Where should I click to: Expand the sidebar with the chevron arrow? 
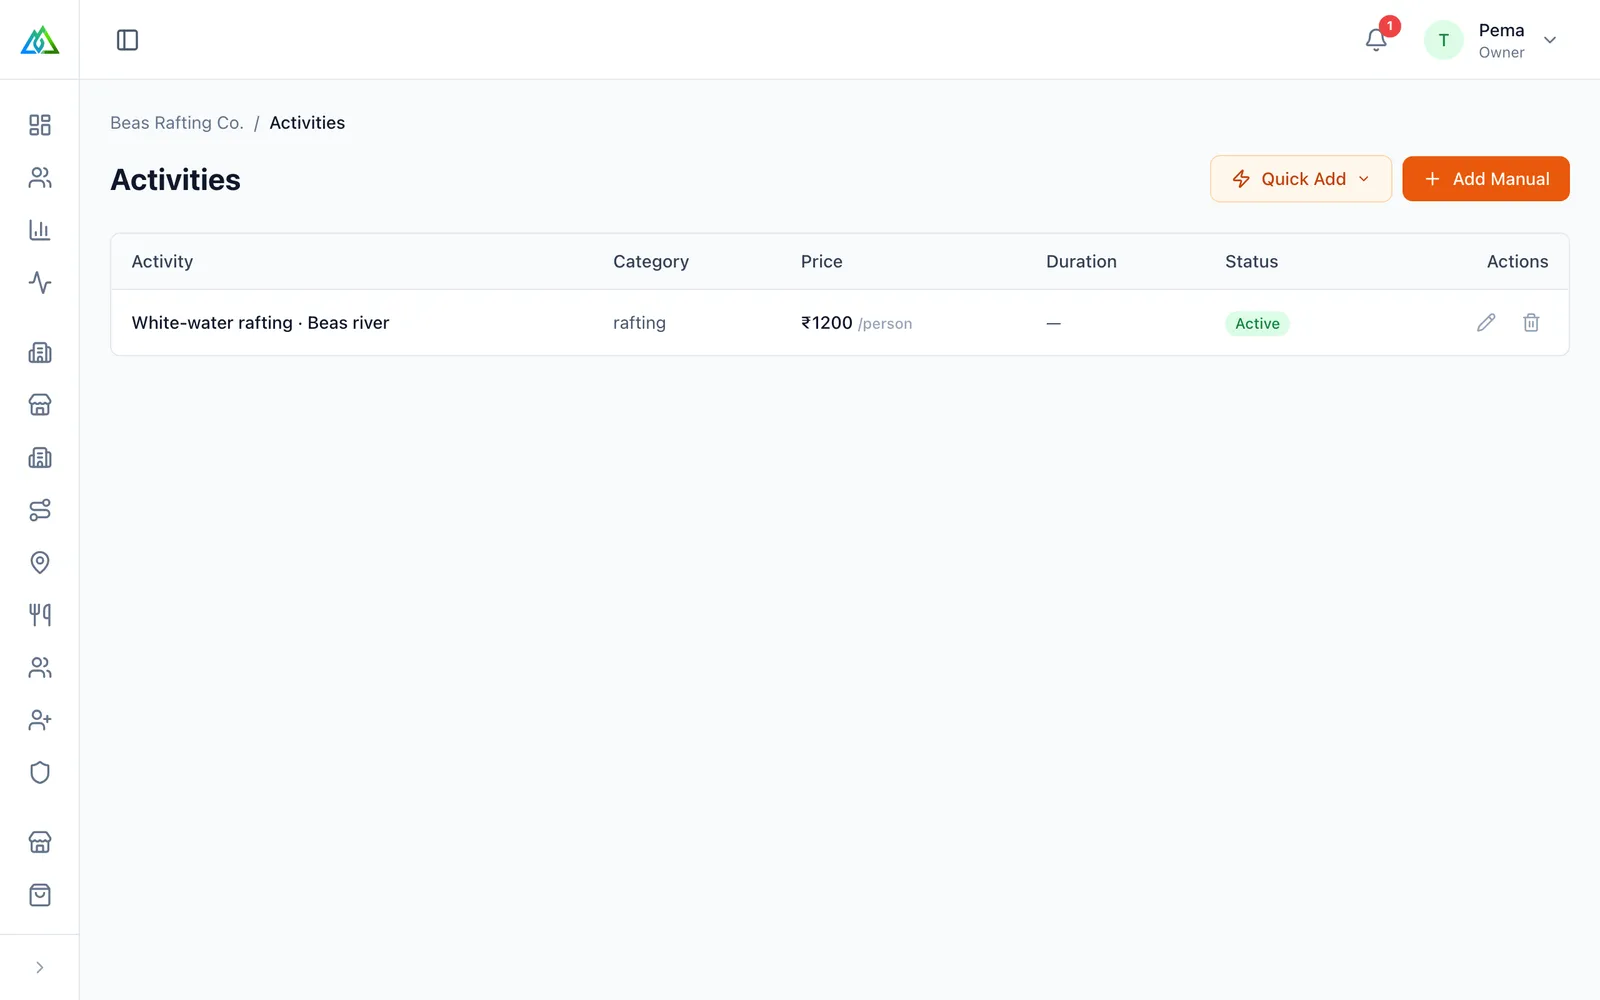tap(40, 967)
